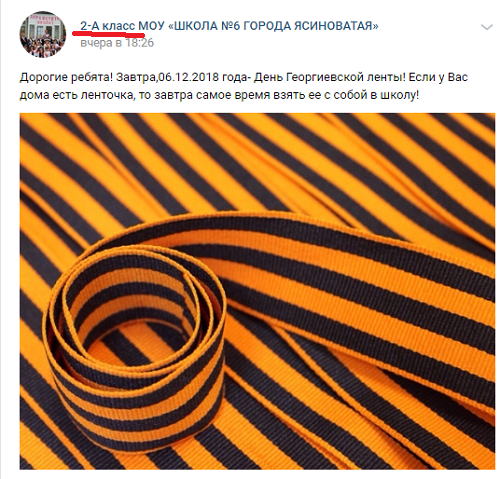Click the word "вчера" in timestamp
Viewport: 500px width, 479px height.
click(x=96, y=43)
